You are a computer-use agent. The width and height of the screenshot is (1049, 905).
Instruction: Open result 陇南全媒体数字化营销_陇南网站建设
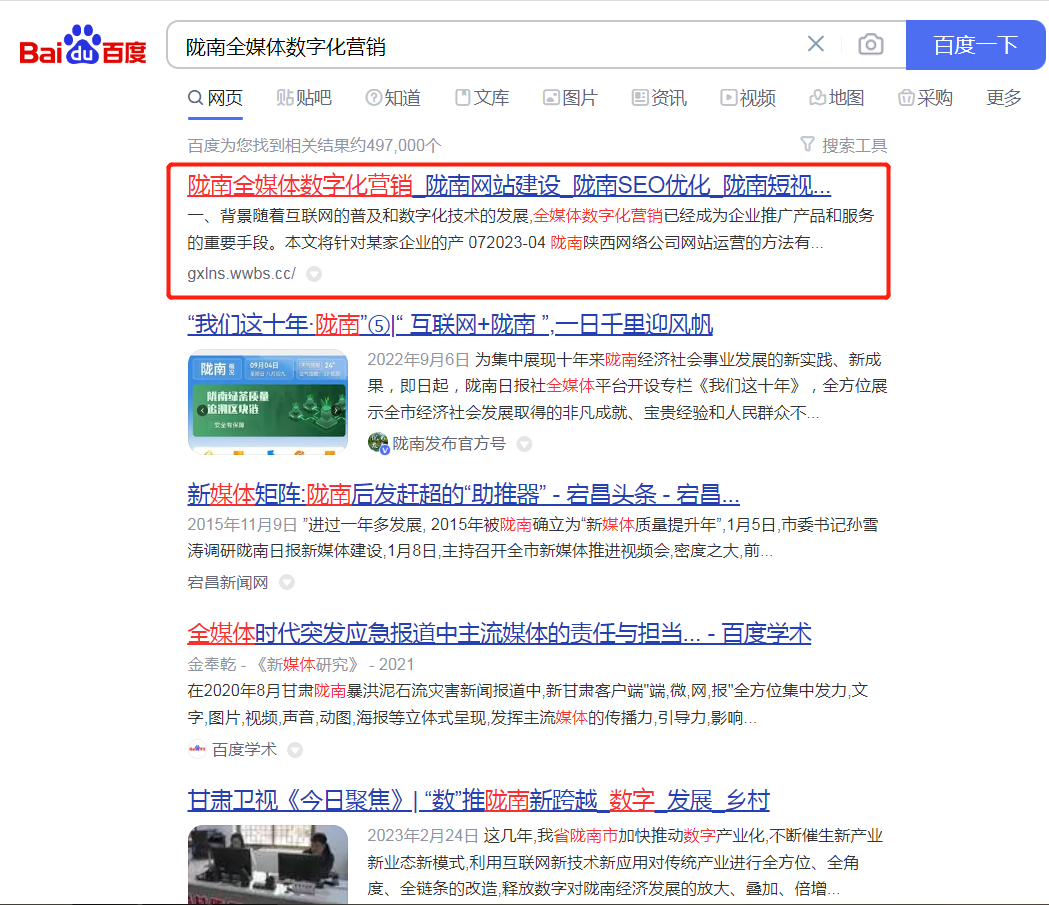pos(509,185)
